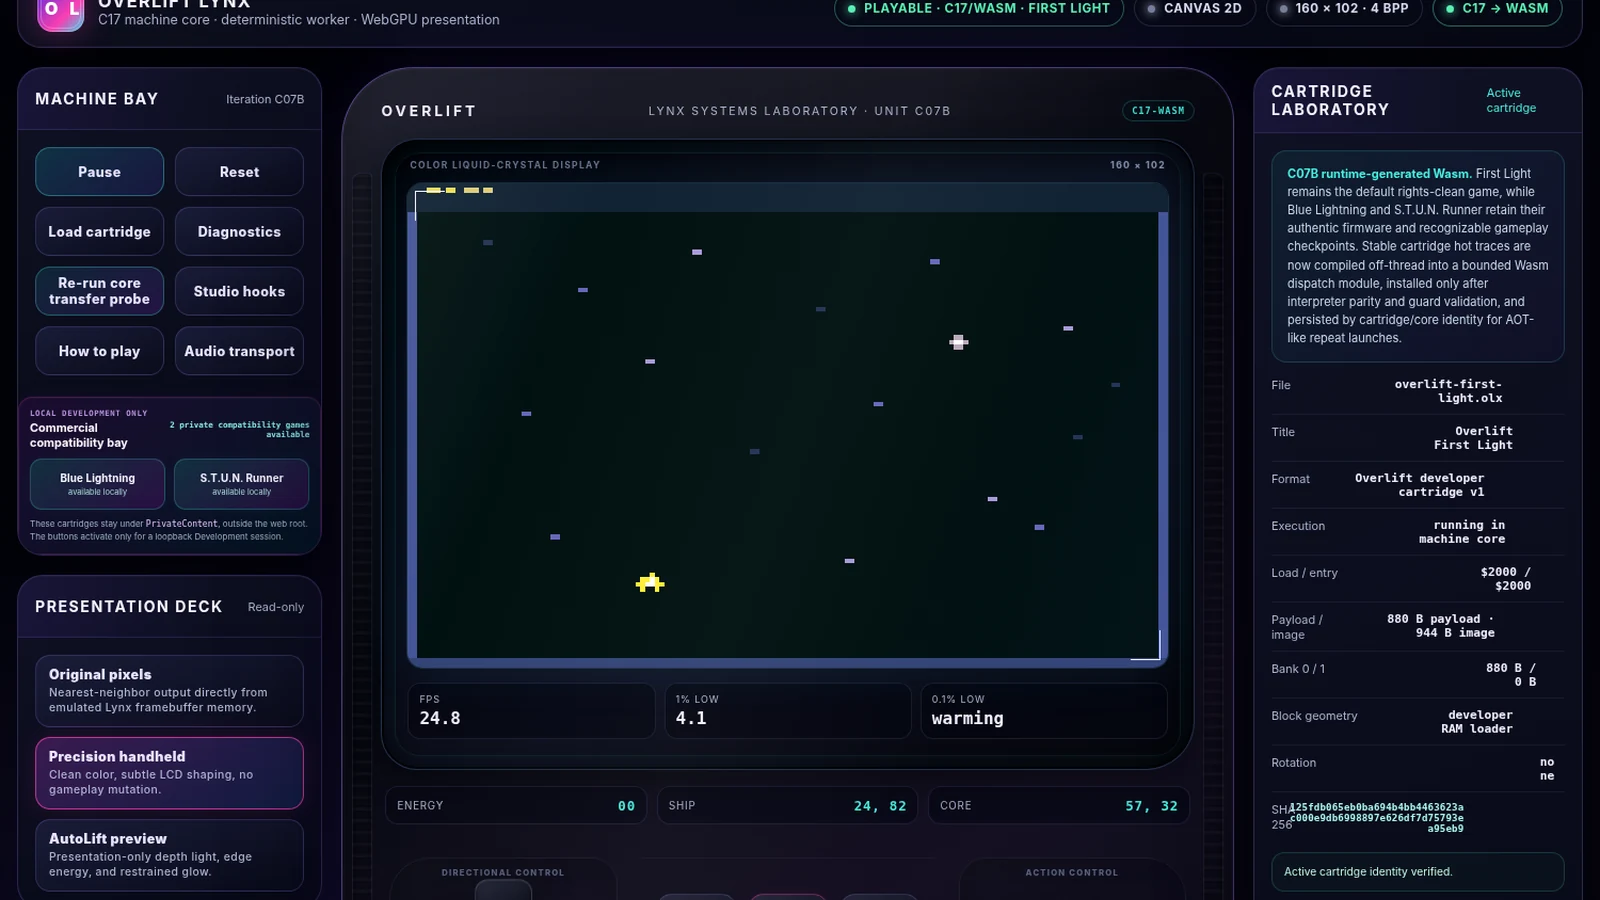Reset the machine core
Image resolution: width=1600 pixels, height=900 pixels.
pos(239,172)
